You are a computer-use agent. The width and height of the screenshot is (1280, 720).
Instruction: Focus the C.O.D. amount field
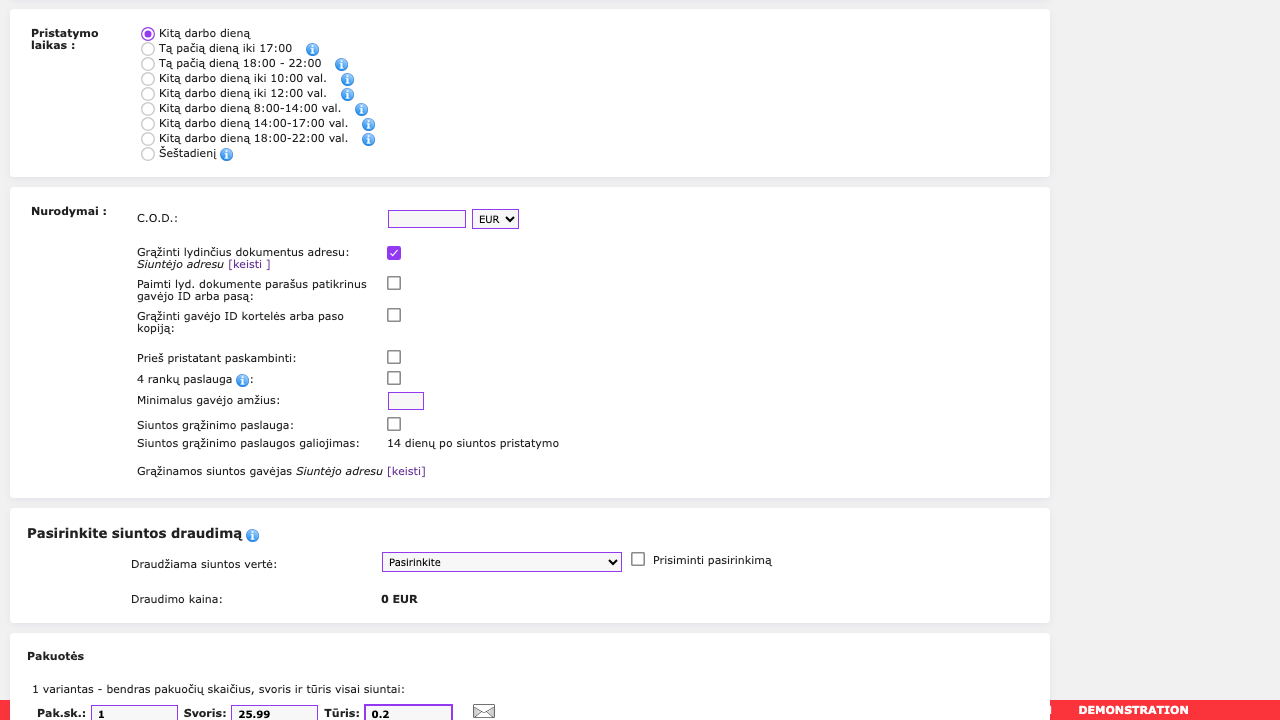click(x=427, y=219)
